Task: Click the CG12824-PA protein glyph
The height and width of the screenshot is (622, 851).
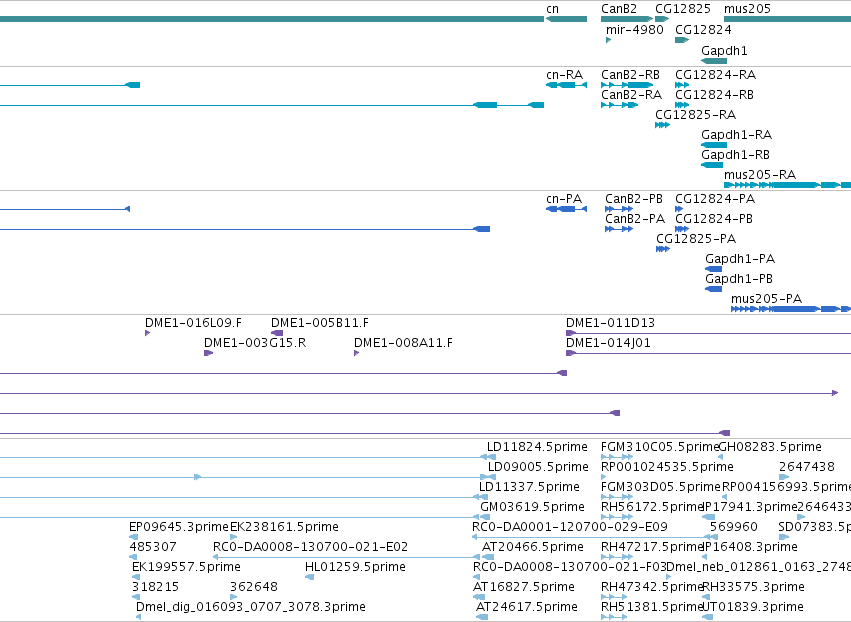Action: (x=679, y=209)
